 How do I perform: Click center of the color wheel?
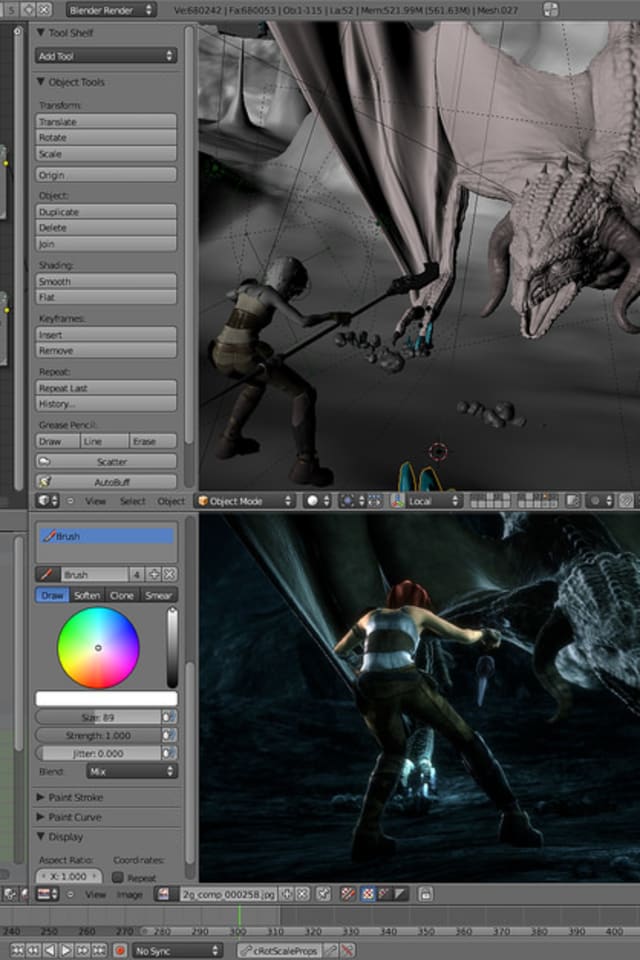point(98,648)
